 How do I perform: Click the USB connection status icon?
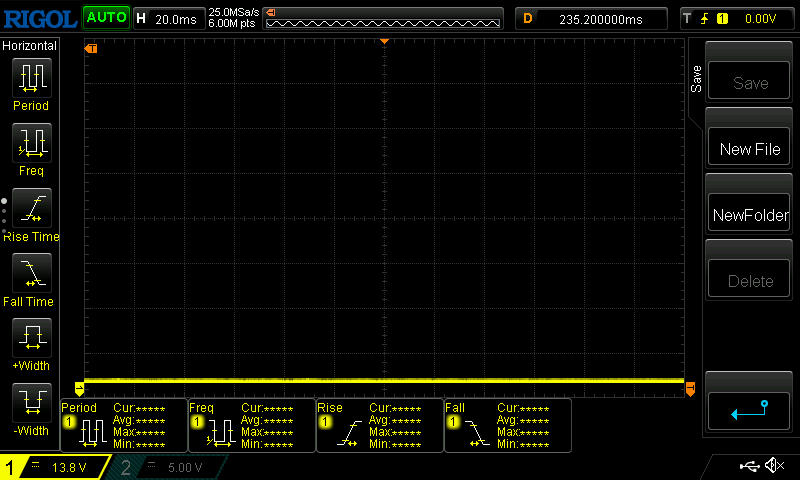(x=750, y=466)
